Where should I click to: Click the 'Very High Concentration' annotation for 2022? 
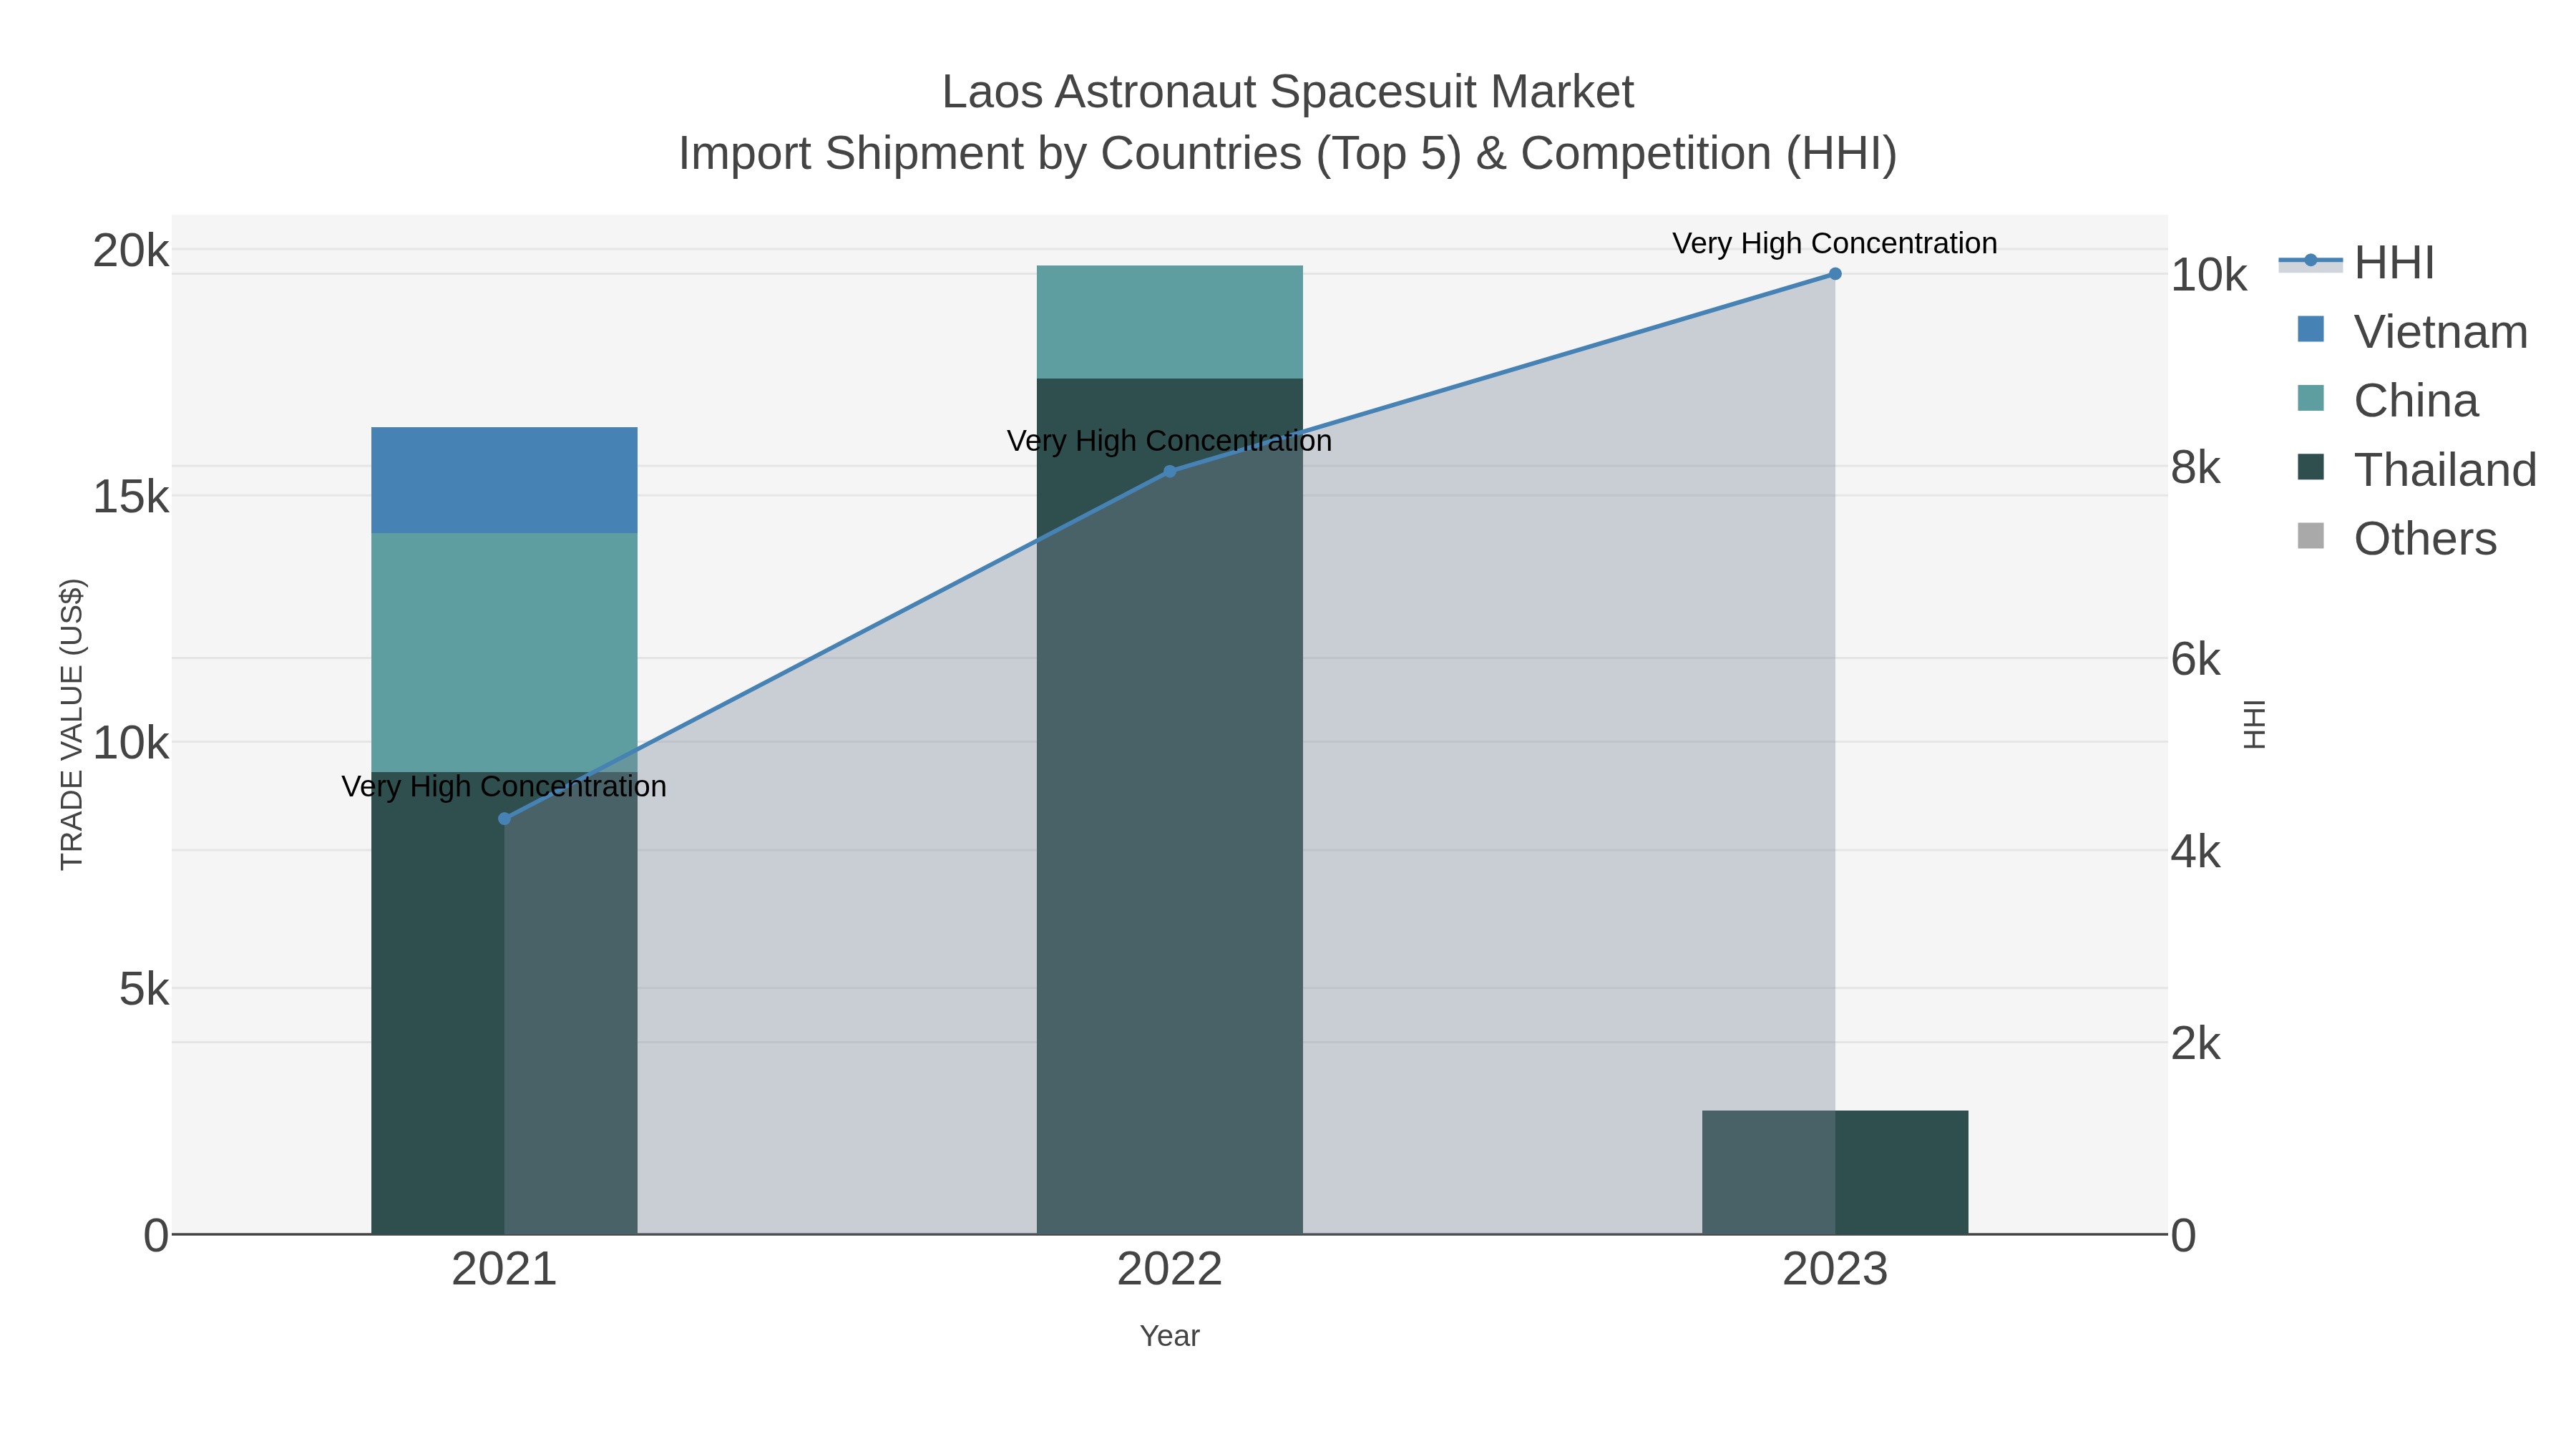[1170, 441]
